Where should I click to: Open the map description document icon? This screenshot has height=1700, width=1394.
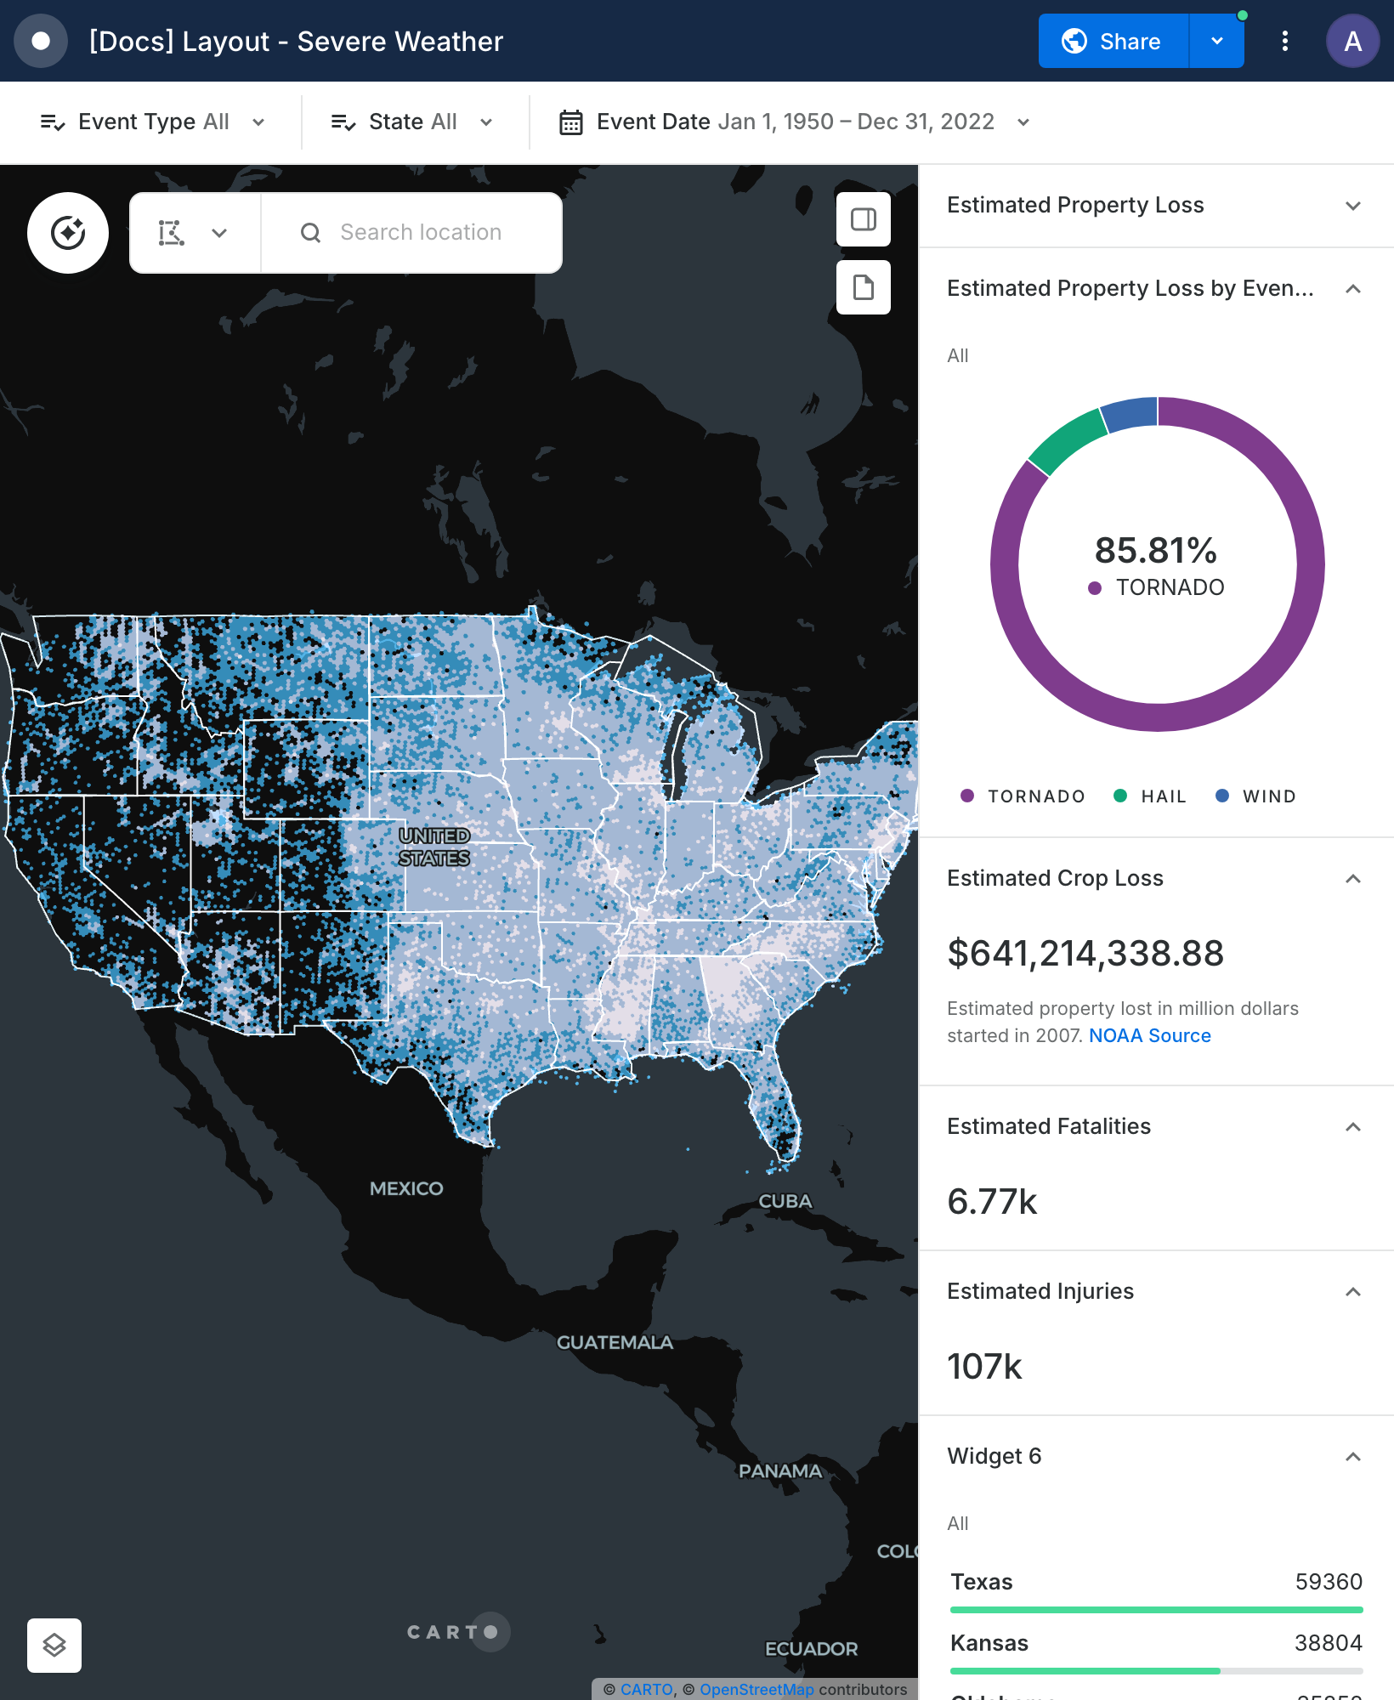pos(863,288)
